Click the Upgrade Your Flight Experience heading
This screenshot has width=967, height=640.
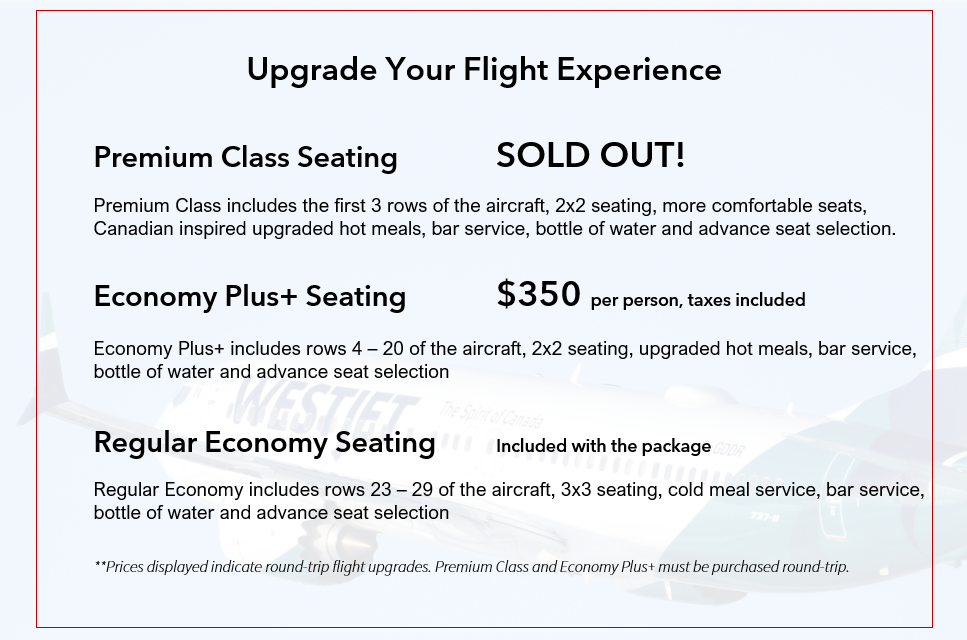tap(484, 70)
